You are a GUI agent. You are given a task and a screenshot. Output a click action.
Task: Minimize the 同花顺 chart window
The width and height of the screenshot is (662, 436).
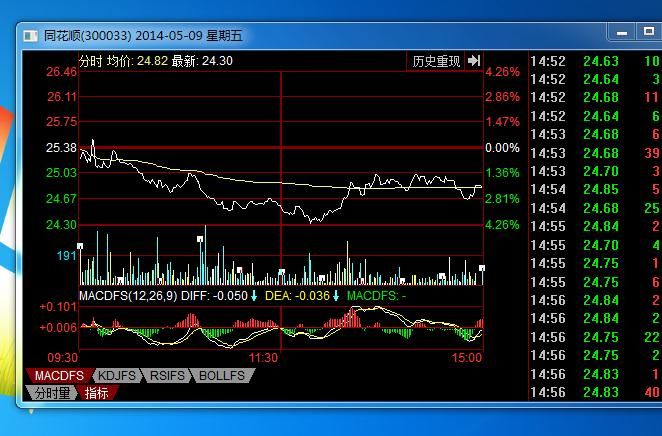pos(621,32)
